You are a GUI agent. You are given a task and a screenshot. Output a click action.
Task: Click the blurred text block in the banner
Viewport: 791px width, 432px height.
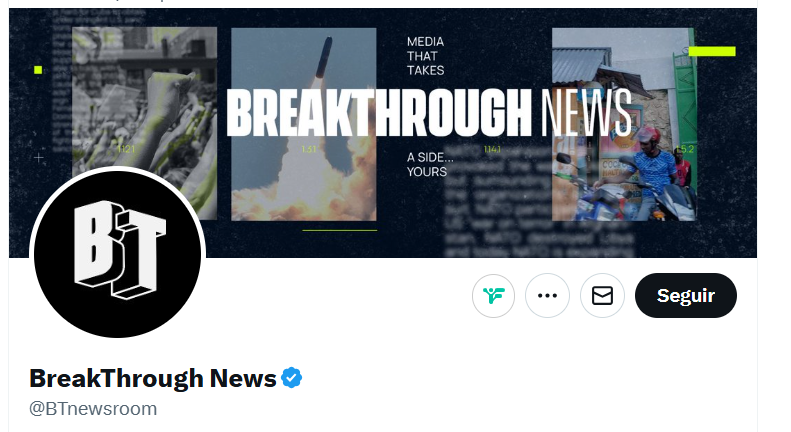point(537,202)
